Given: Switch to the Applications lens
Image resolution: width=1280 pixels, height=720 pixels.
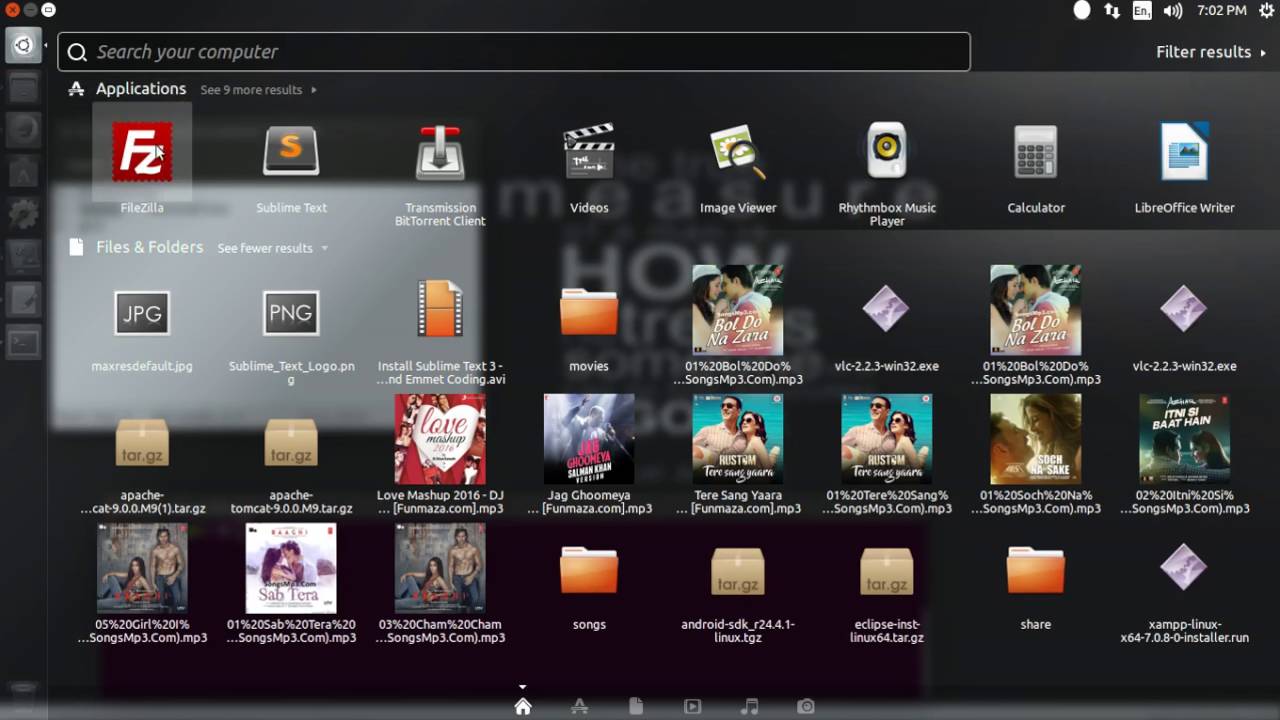Looking at the screenshot, I should [579, 707].
